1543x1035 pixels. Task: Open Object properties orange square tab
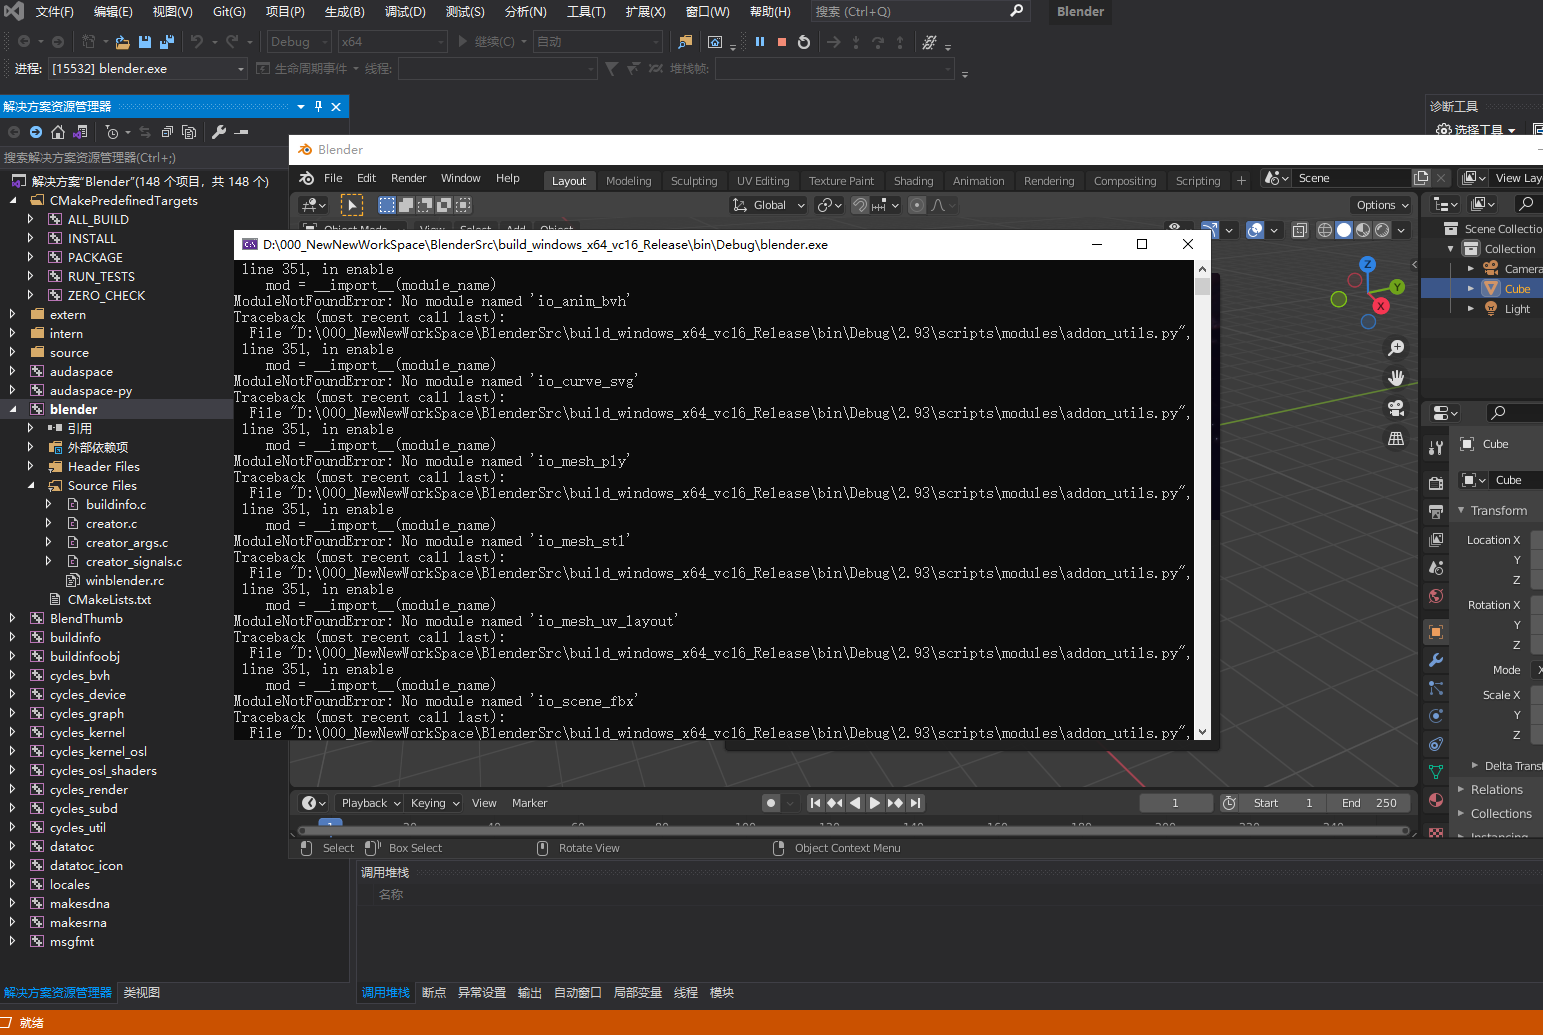(1436, 632)
